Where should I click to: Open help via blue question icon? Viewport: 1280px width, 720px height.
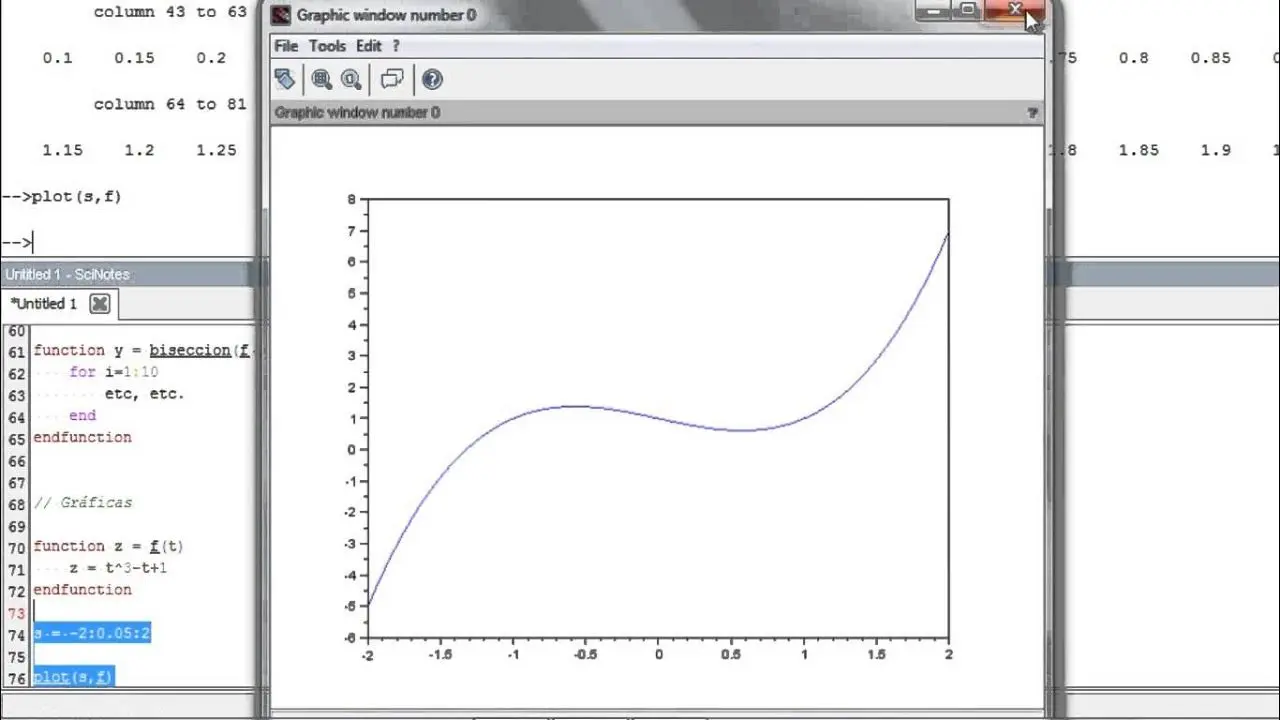click(x=432, y=80)
